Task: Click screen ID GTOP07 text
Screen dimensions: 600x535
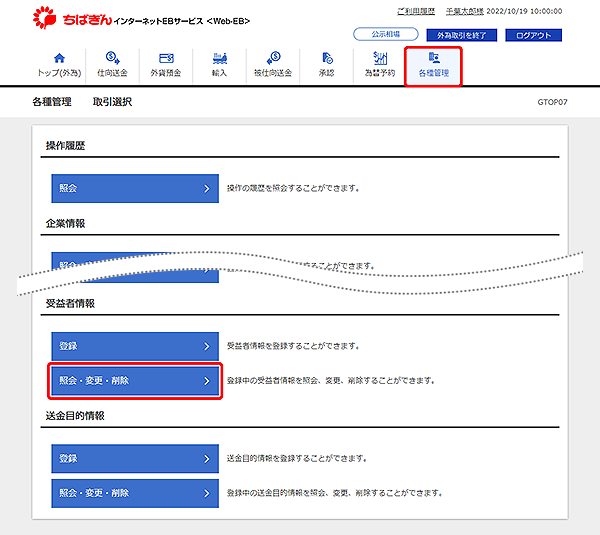Action: click(552, 102)
